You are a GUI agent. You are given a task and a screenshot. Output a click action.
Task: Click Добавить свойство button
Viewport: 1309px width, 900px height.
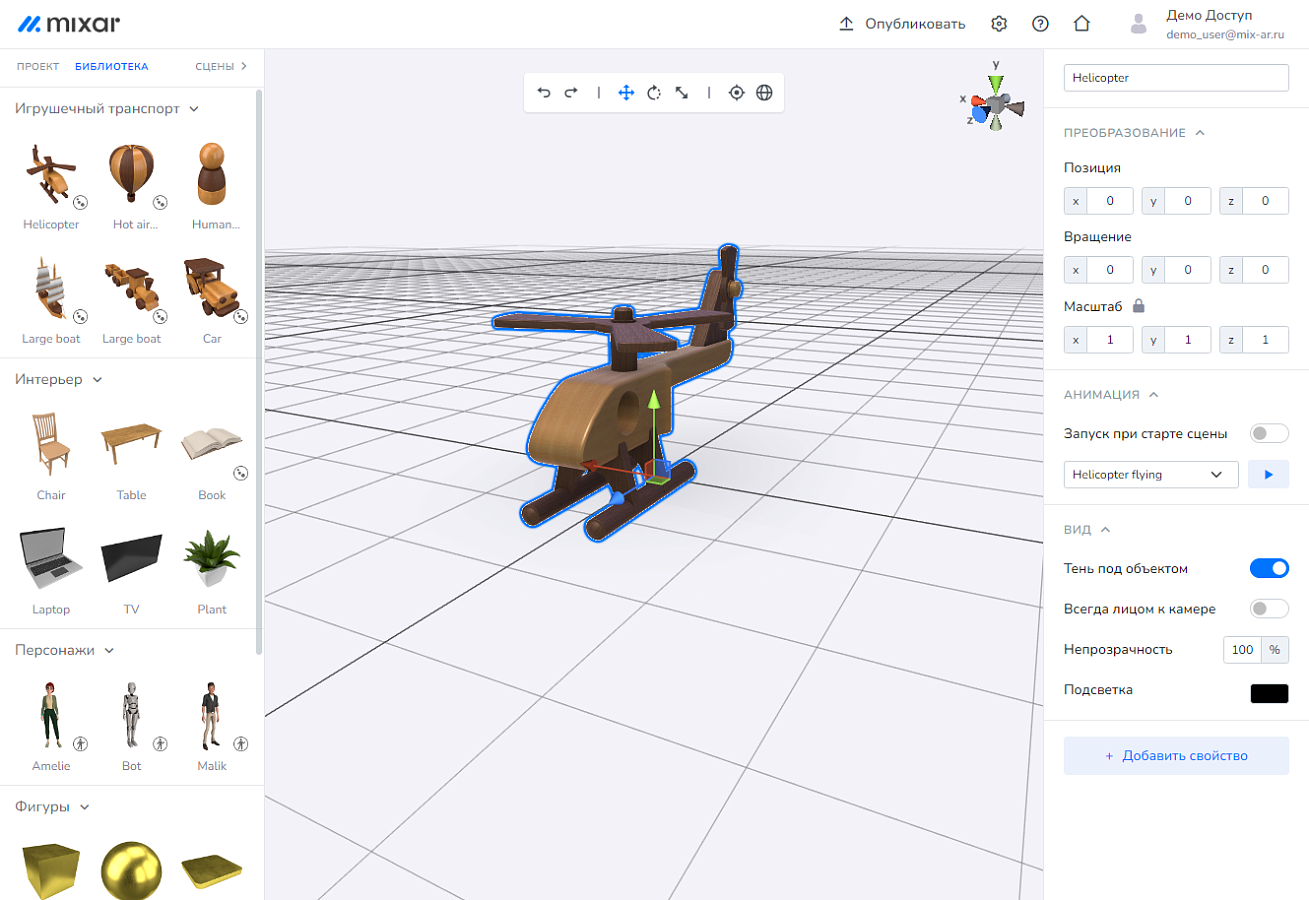[1176, 756]
